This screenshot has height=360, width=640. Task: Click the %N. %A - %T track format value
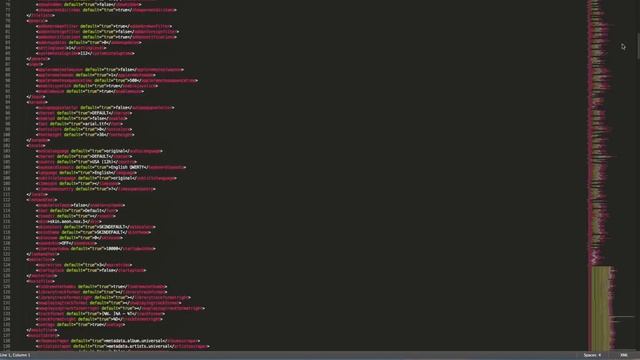(116, 314)
